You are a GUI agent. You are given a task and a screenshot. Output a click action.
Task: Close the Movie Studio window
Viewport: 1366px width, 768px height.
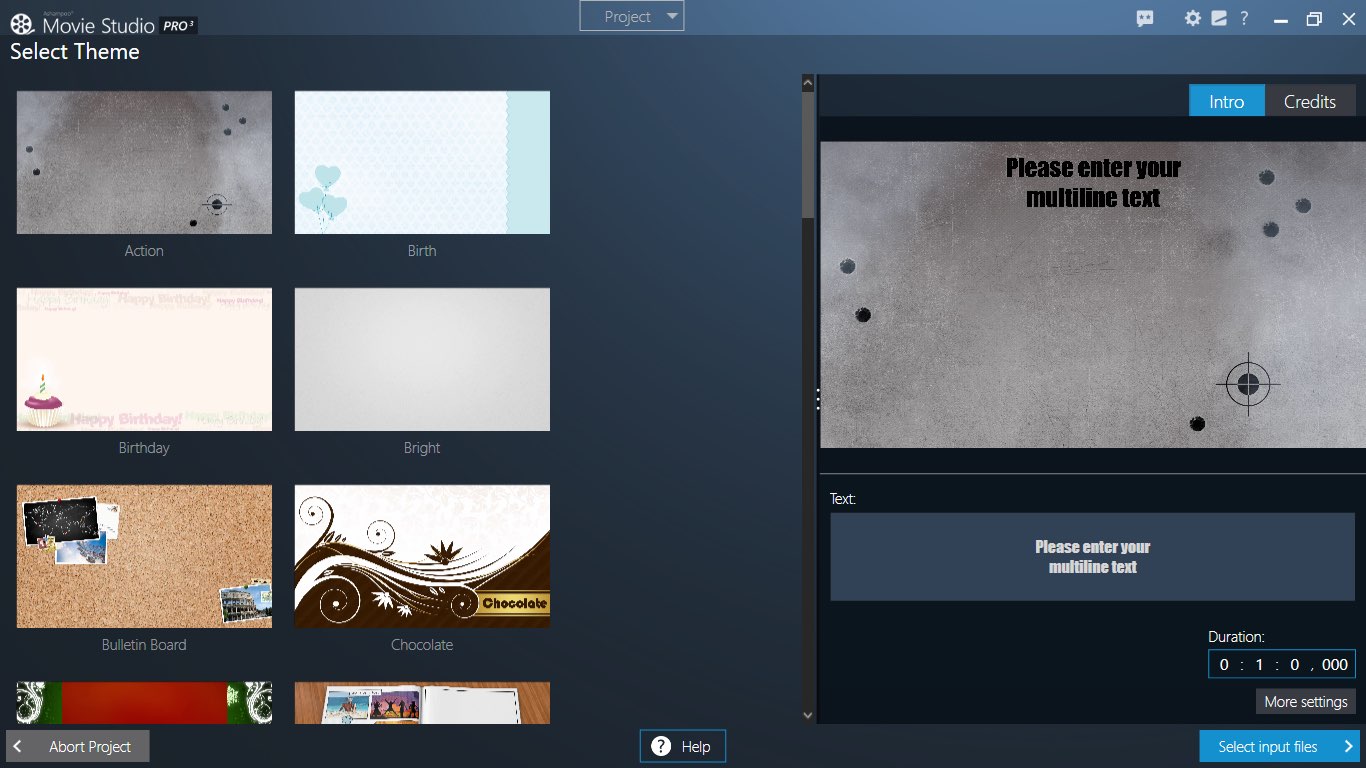[1348, 19]
